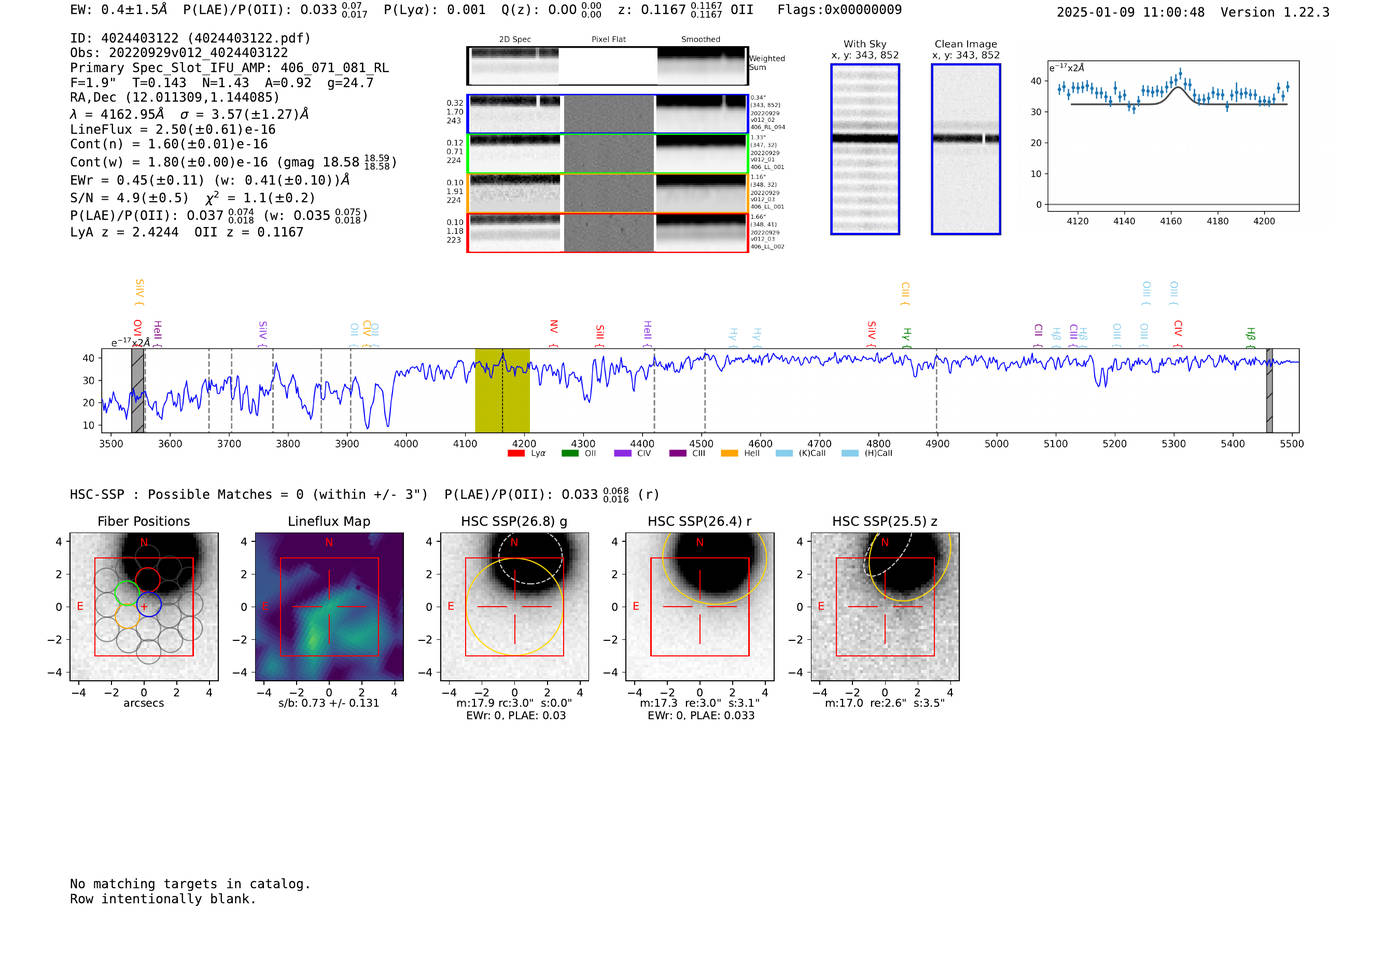The height and width of the screenshot is (953, 1400).
Task: Select the 'ID: 4024403122' line
Action: tap(190, 38)
